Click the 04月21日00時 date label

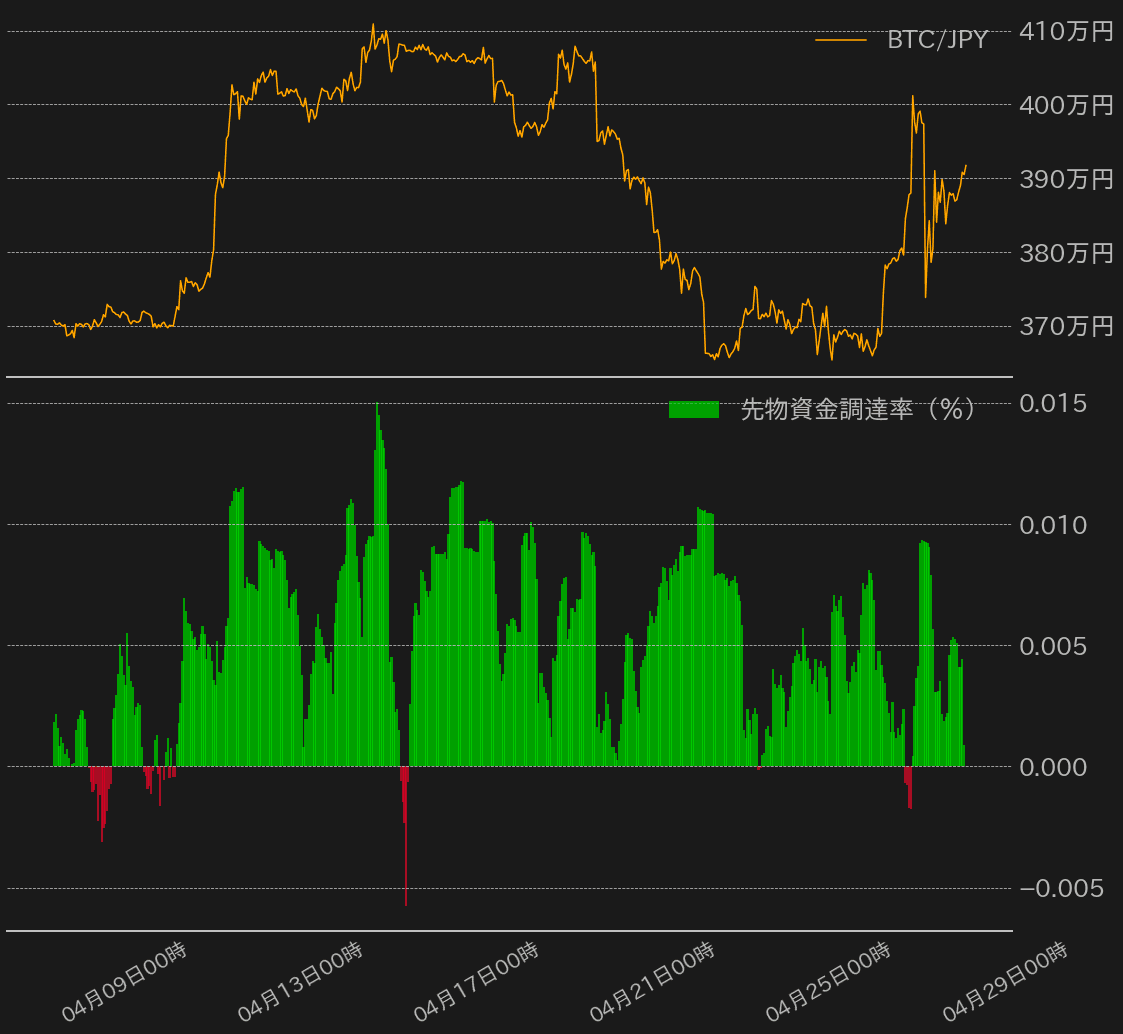pyautogui.click(x=652, y=982)
